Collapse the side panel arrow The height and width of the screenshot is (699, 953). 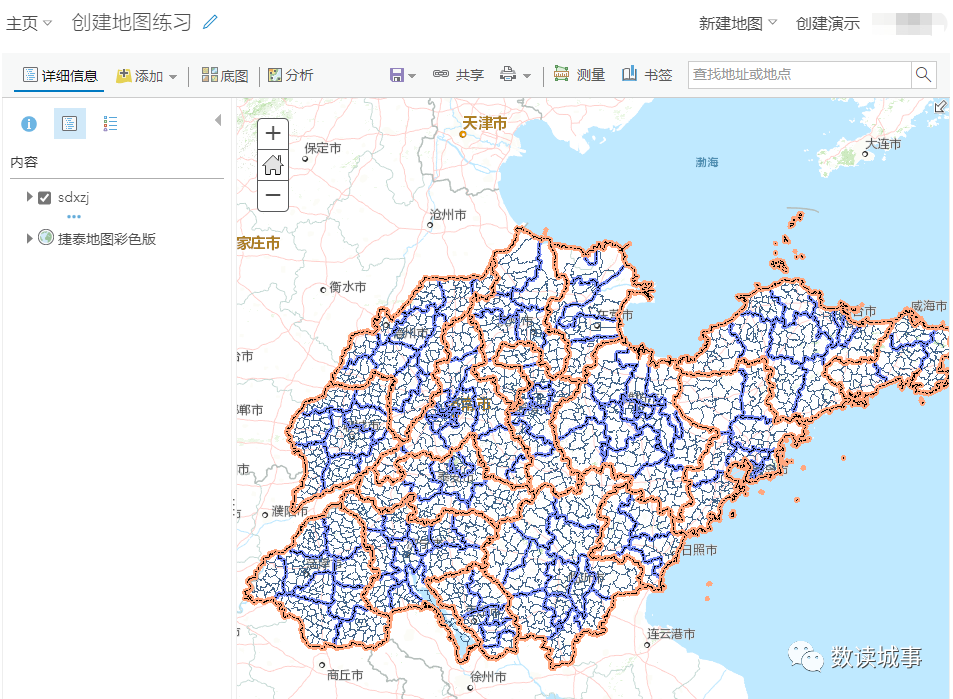pos(218,120)
